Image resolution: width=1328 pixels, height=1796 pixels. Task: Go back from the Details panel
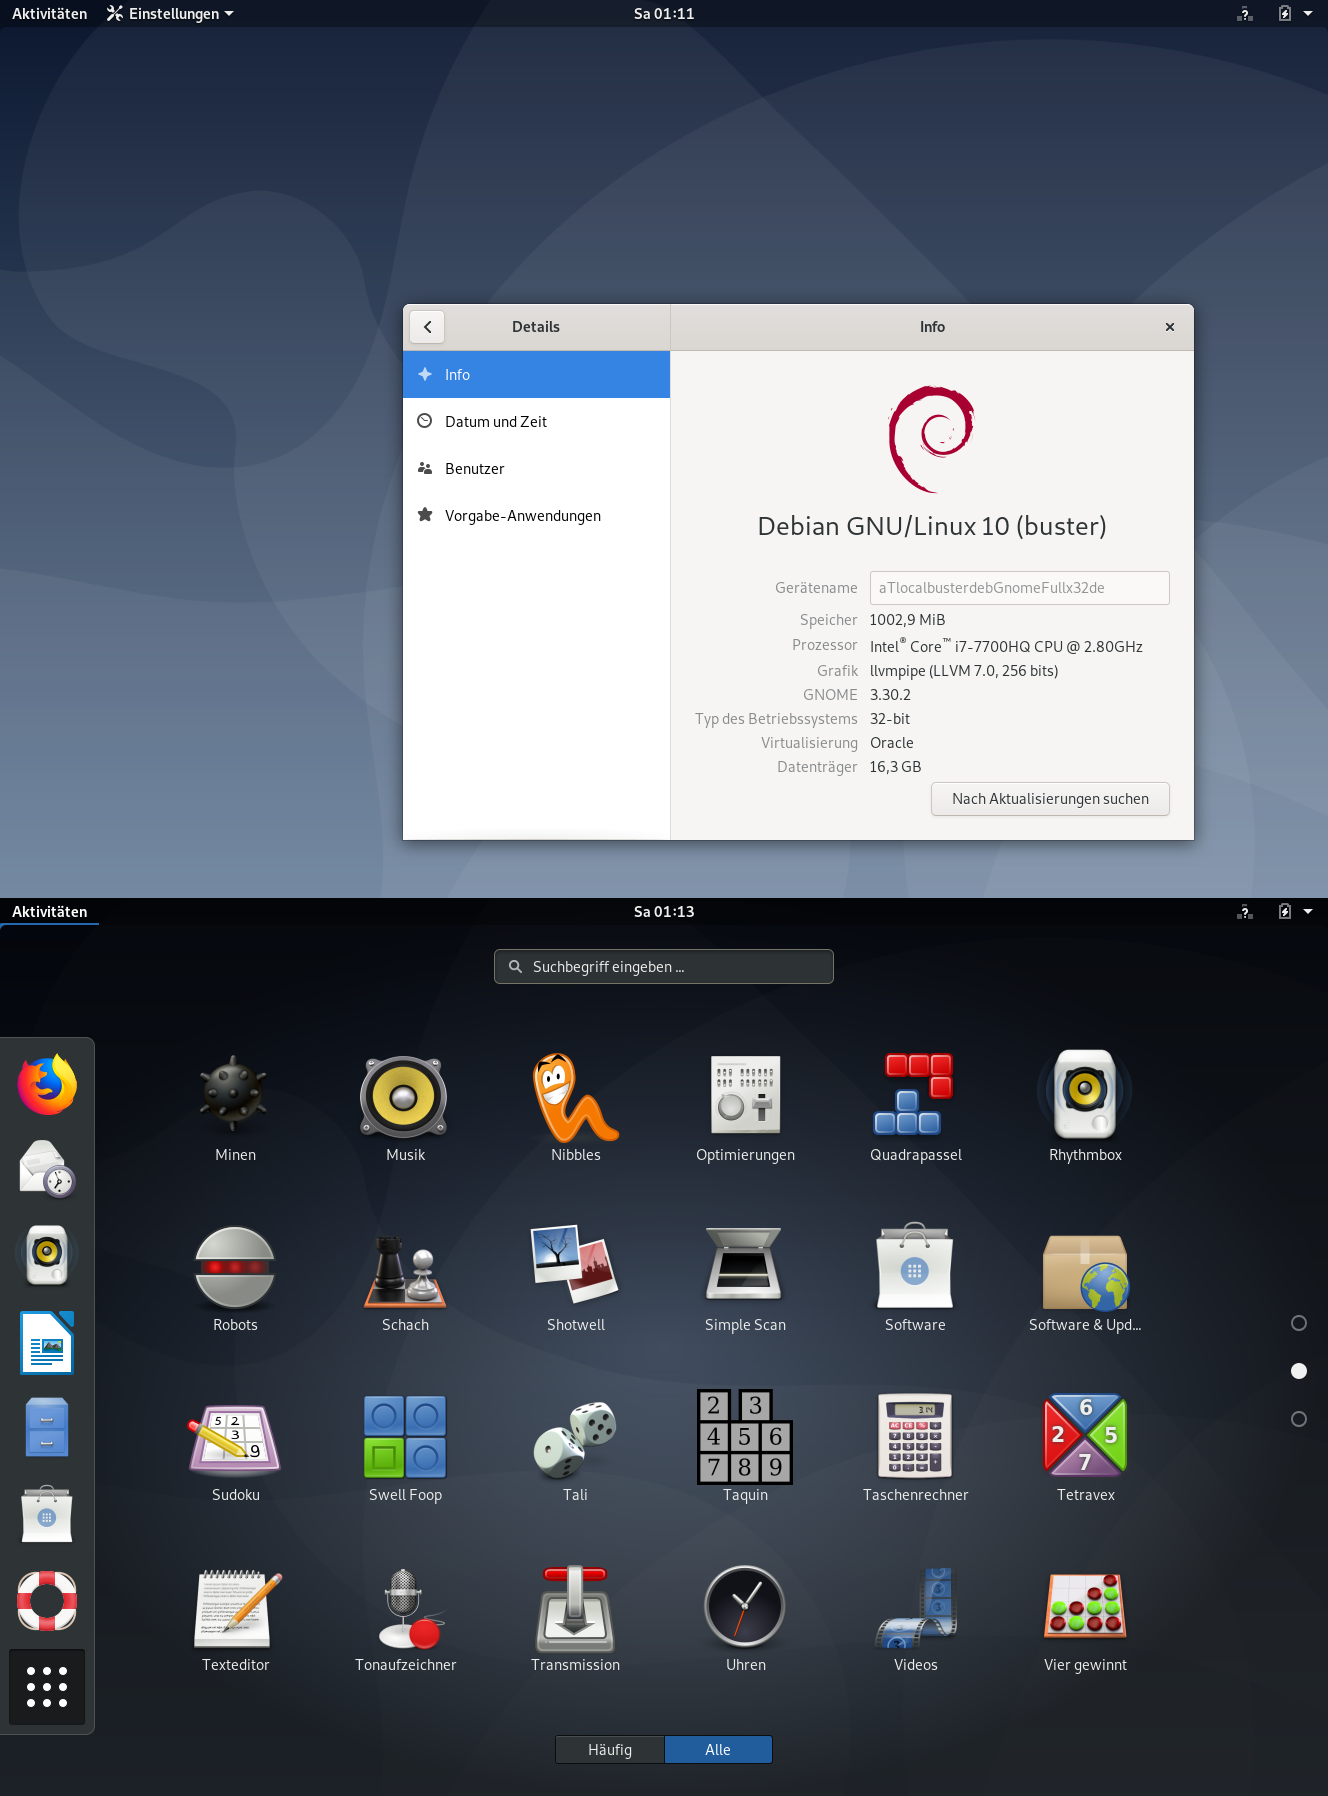click(428, 327)
